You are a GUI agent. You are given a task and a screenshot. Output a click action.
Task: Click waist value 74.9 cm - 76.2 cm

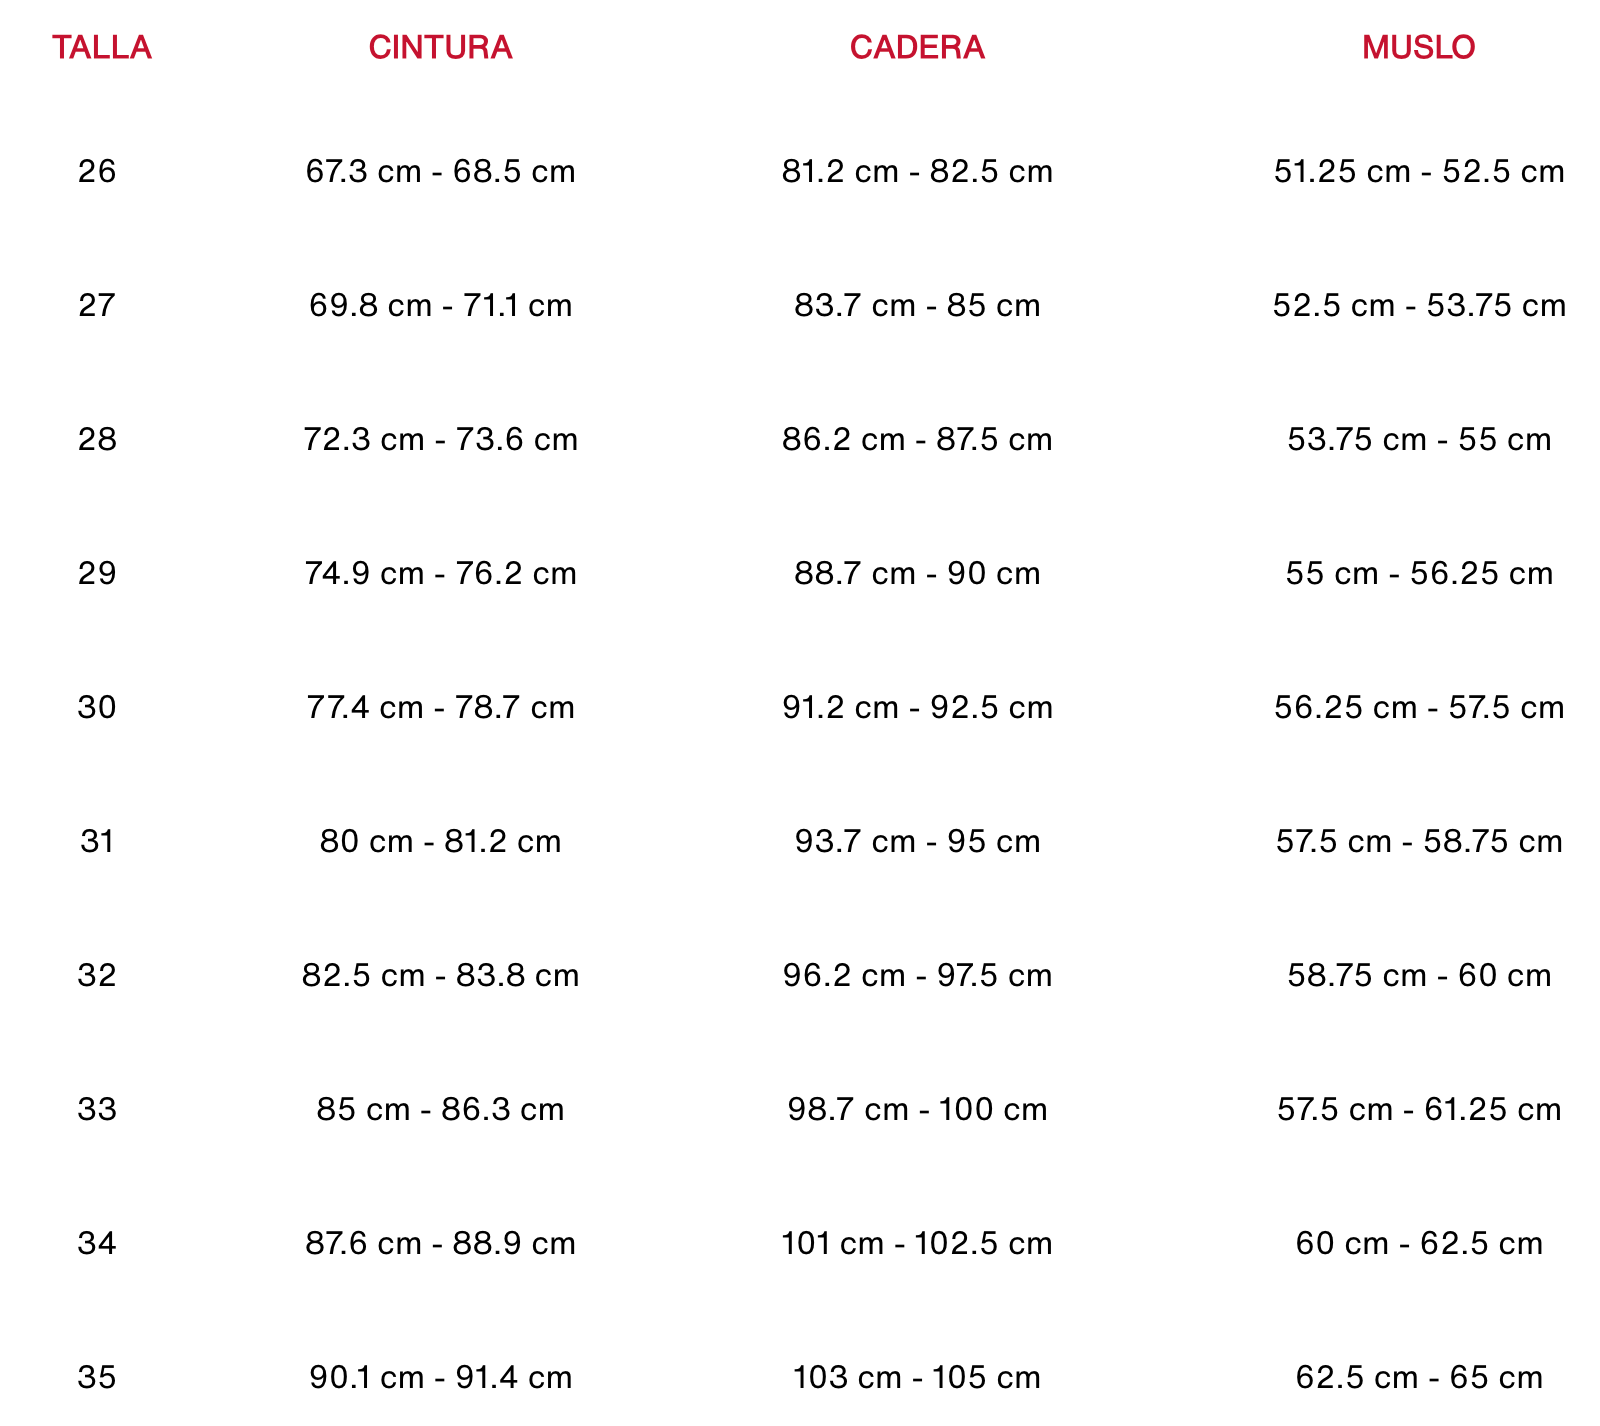(x=441, y=573)
